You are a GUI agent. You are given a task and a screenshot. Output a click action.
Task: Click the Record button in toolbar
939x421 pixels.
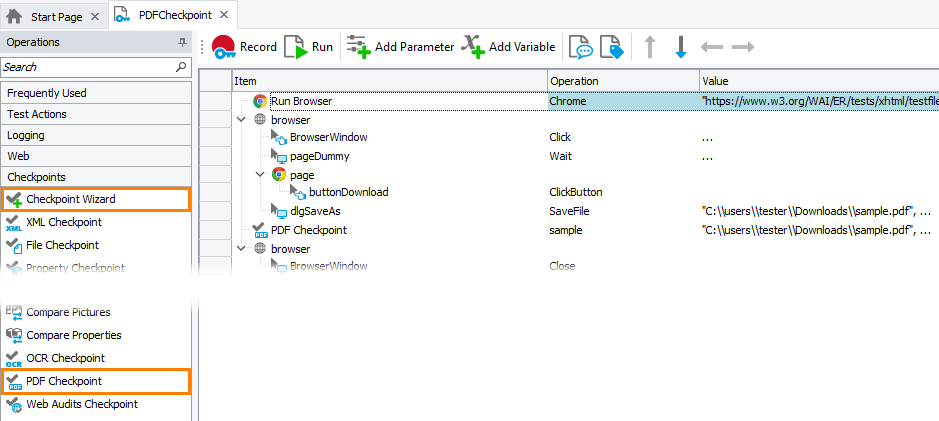(x=244, y=47)
